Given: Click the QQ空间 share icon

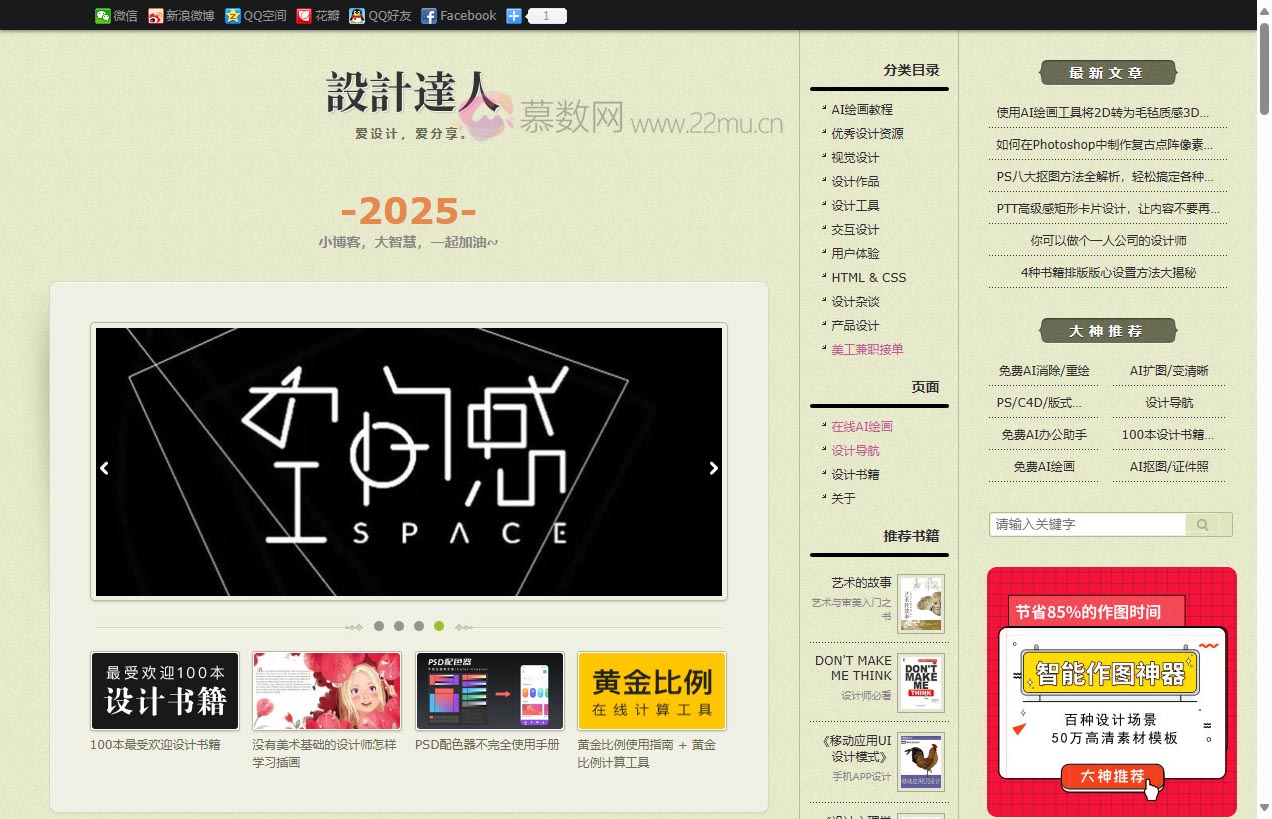Looking at the screenshot, I should click(x=233, y=16).
